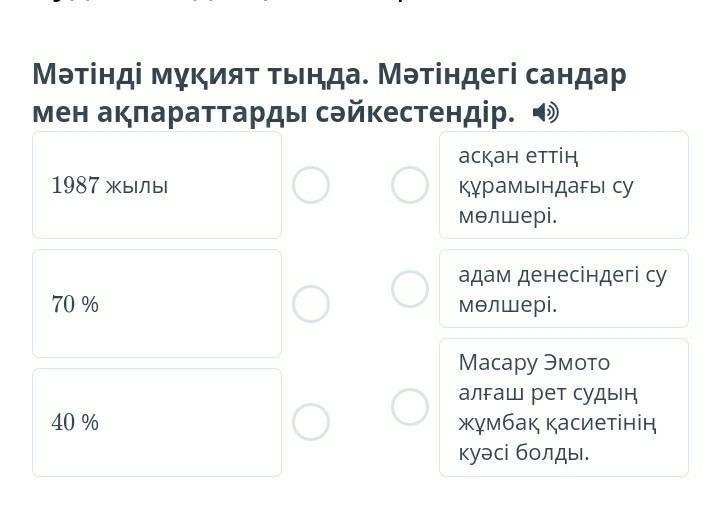Choose the circle for адам денесіндегі су мөлшері
Viewport: 720px width, 511px height.
coord(409,289)
